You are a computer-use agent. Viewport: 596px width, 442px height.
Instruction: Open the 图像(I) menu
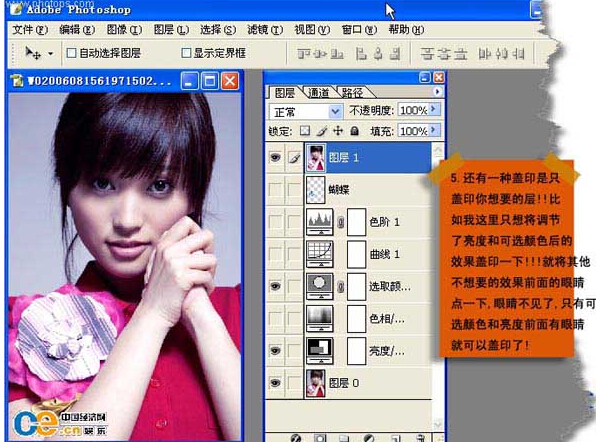pos(124,30)
